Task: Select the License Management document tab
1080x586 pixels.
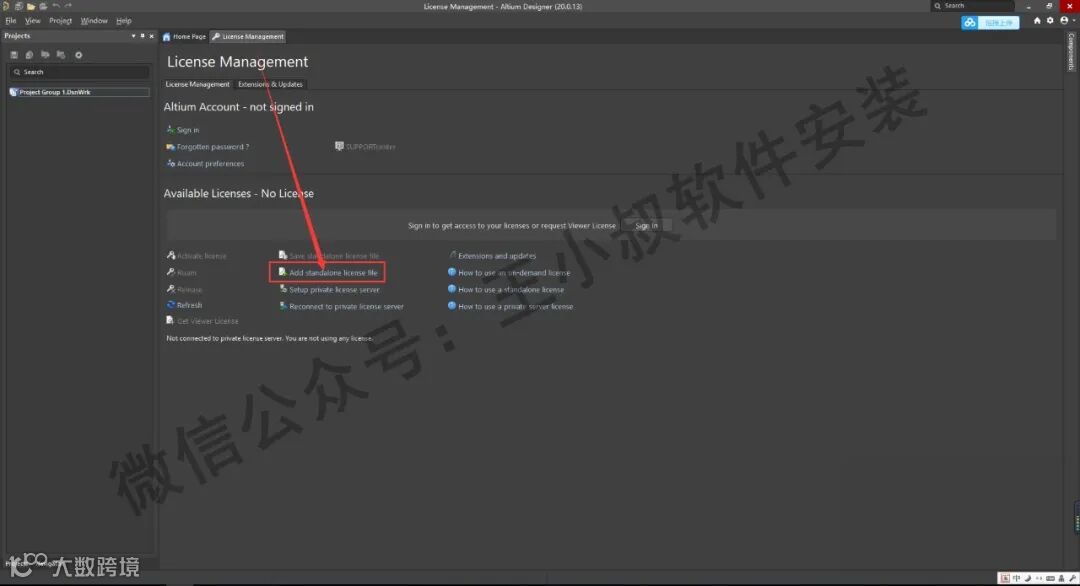Action: (x=248, y=36)
